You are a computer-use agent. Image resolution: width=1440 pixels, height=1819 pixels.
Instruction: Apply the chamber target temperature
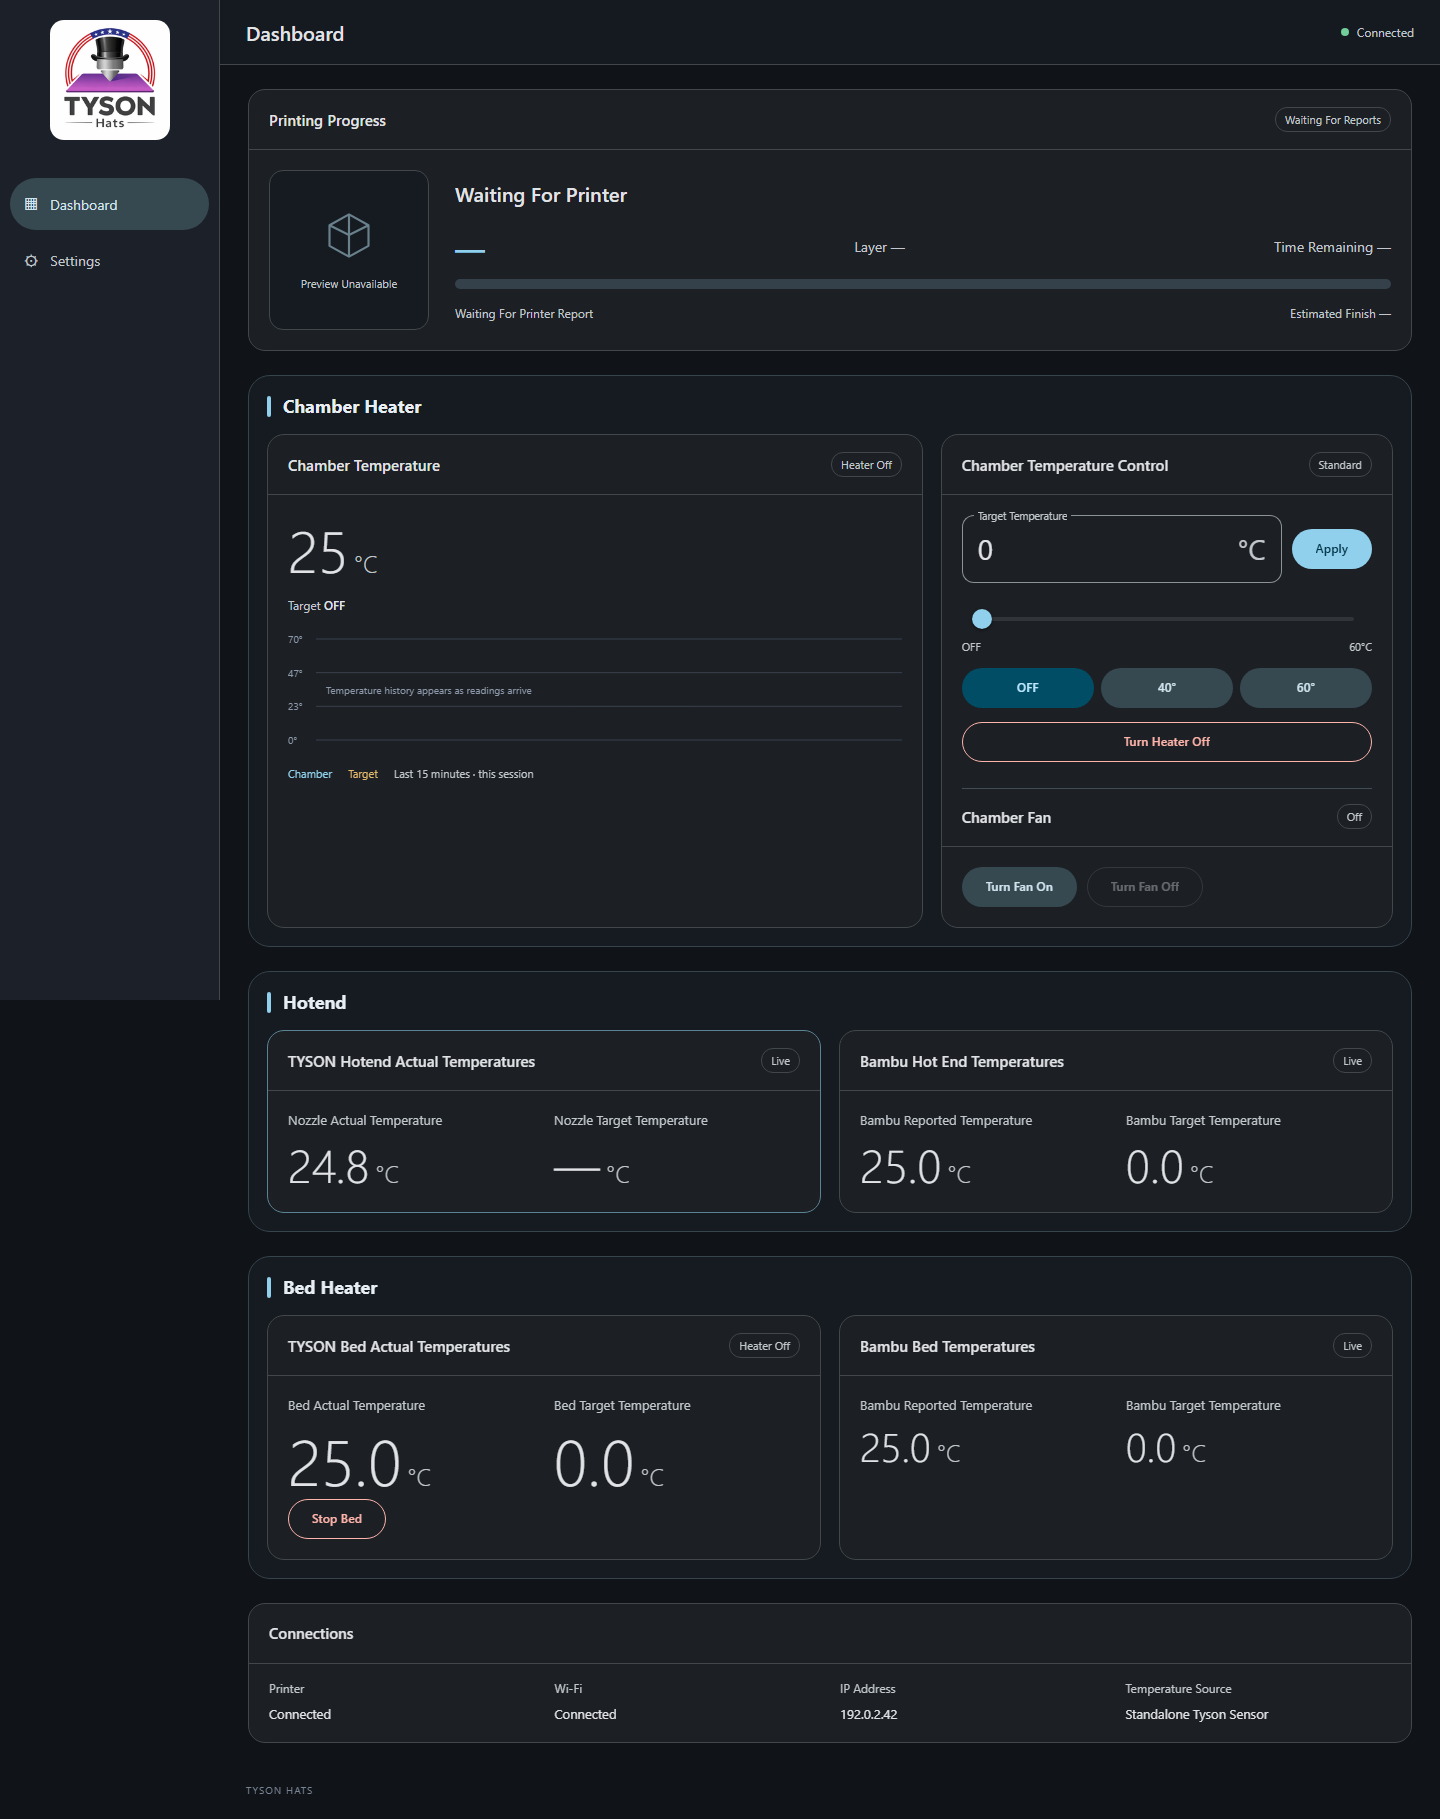(1331, 549)
